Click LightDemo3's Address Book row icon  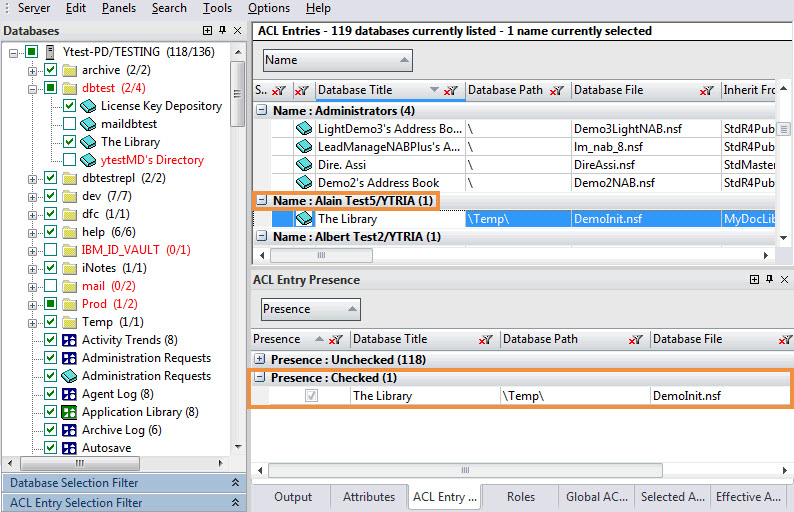[x=304, y=129]
